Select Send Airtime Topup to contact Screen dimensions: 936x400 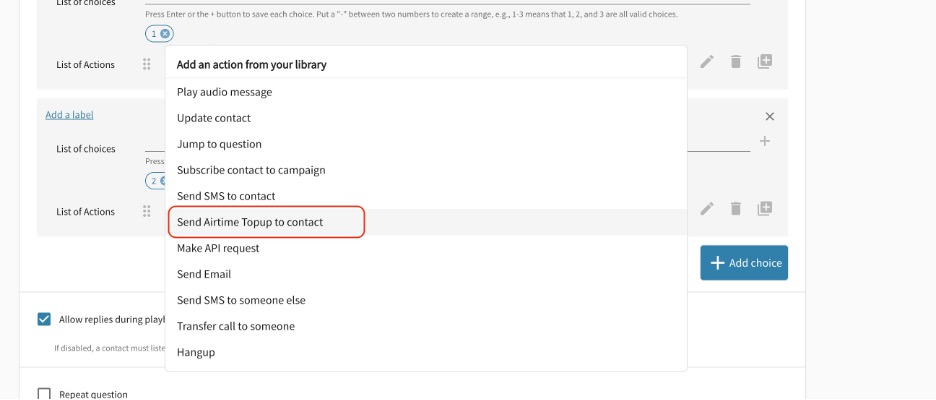[x=250, y=222]
